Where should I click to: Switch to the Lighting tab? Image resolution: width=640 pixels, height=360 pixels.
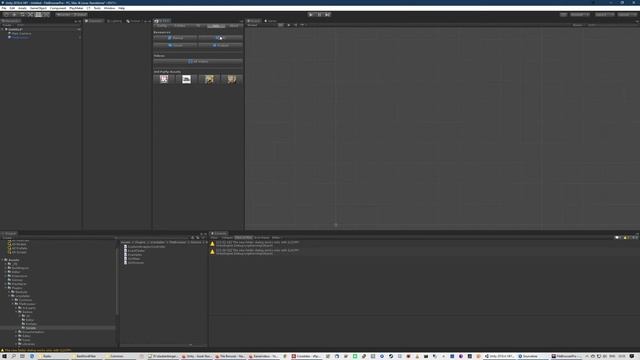(x=115, y=21)
